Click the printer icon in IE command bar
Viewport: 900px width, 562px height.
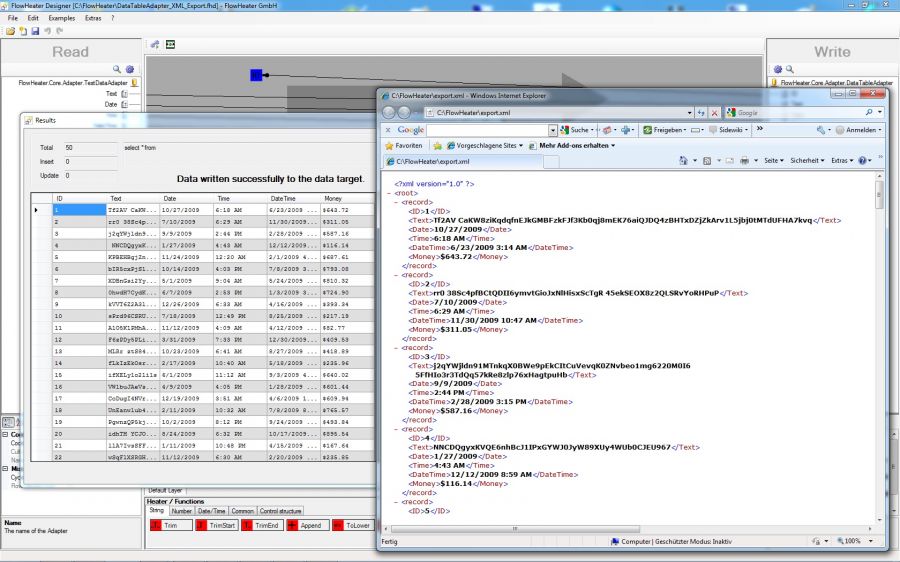pyautogui.click(x=744, y=161)
